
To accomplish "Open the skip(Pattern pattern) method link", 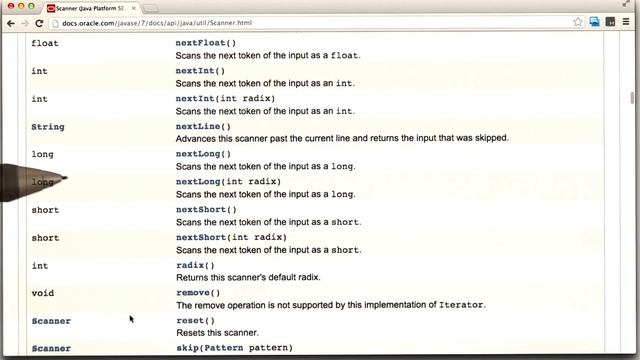I will point(235,348).
